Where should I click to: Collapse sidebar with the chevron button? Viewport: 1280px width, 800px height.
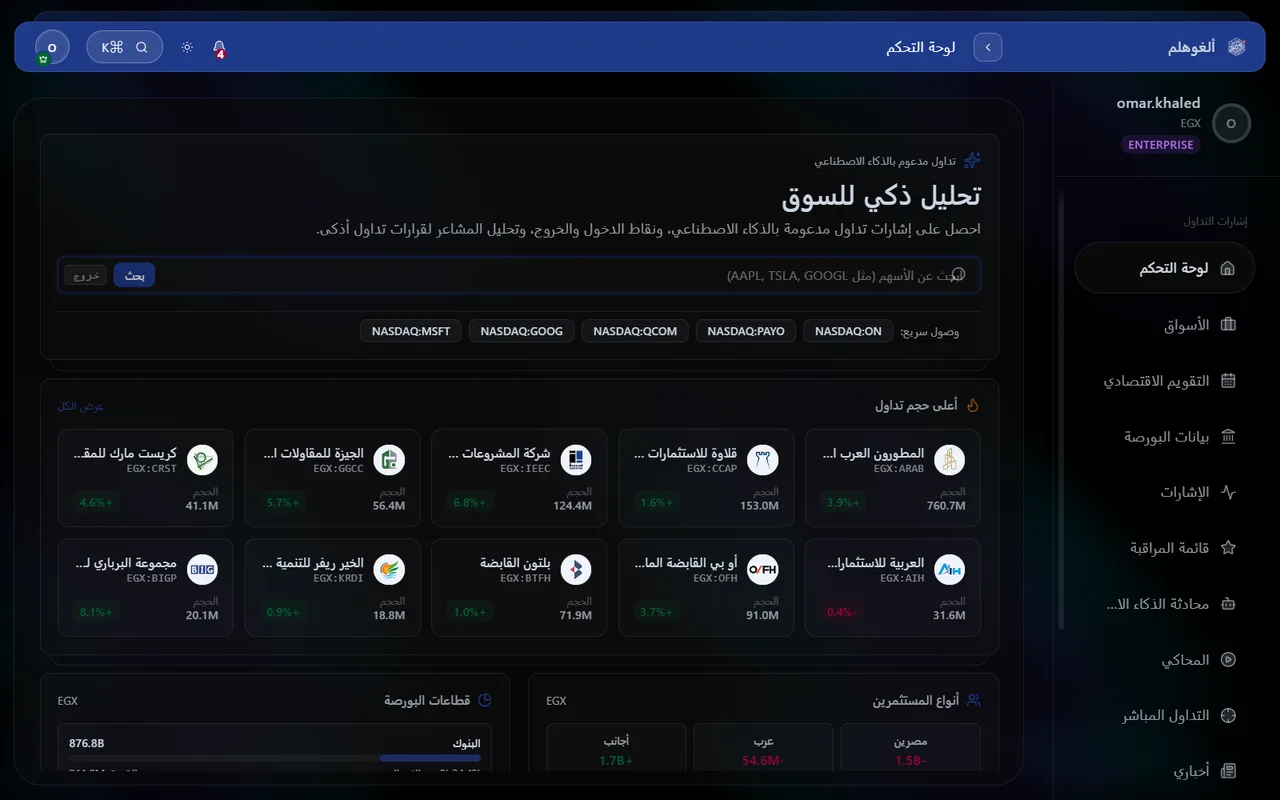(988, 47)
